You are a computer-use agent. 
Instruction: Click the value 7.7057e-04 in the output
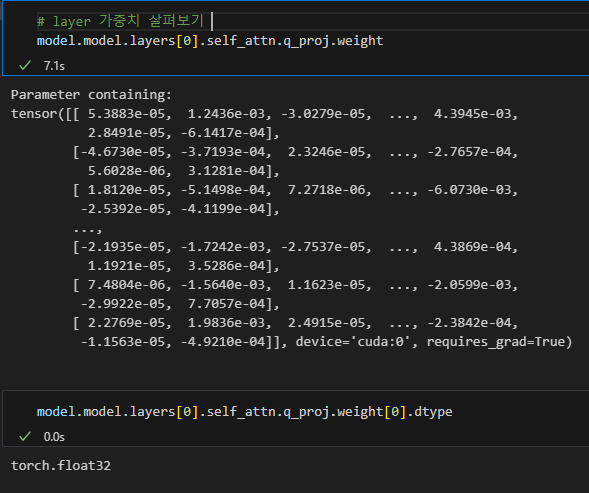227,304
